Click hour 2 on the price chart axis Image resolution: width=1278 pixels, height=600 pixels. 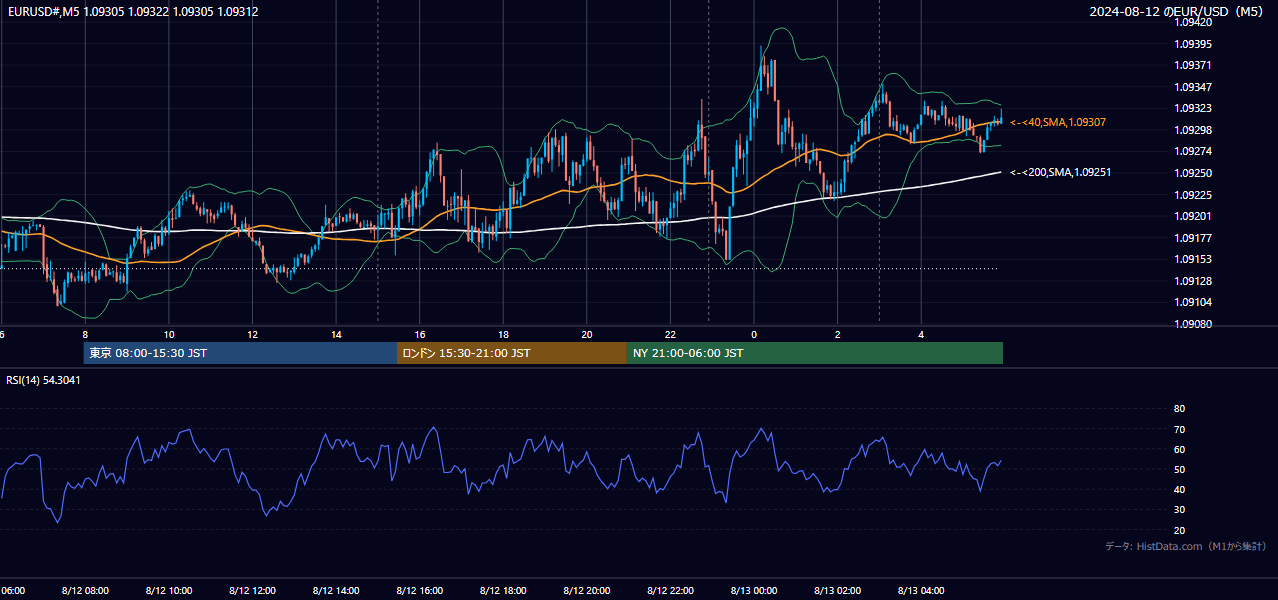point(838,334)
